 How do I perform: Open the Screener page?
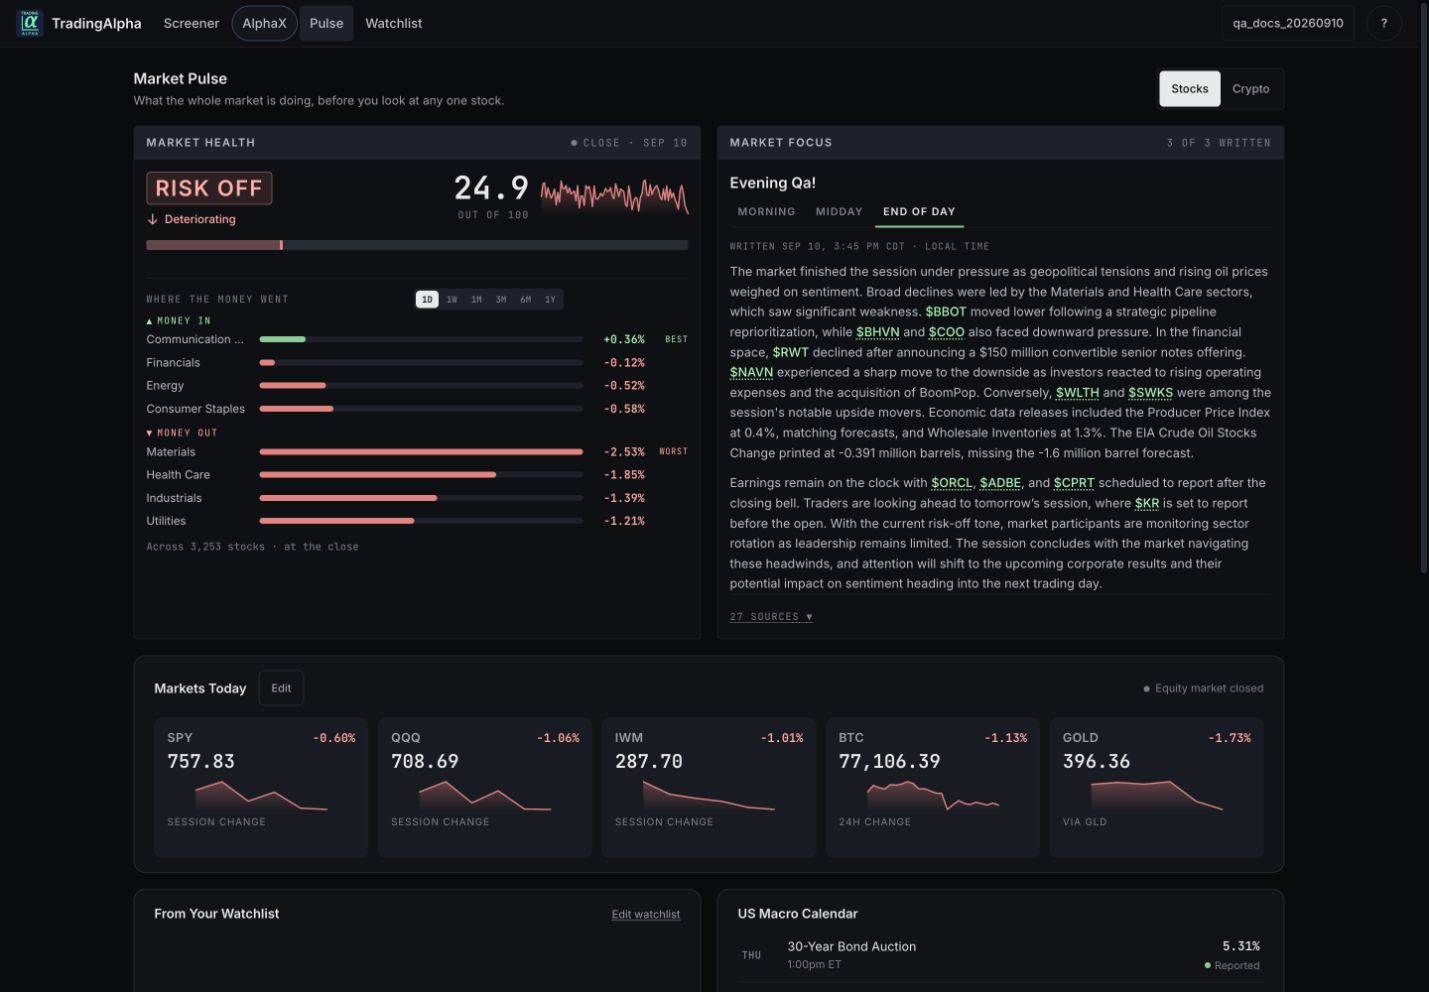point(191,23)
